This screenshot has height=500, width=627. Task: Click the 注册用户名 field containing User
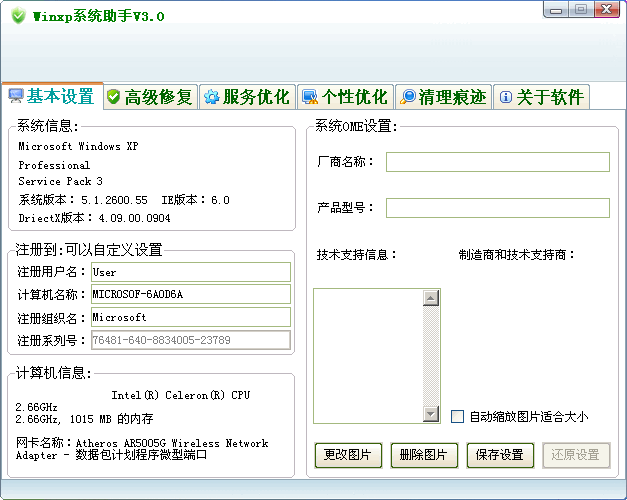[x=191, y=272]
